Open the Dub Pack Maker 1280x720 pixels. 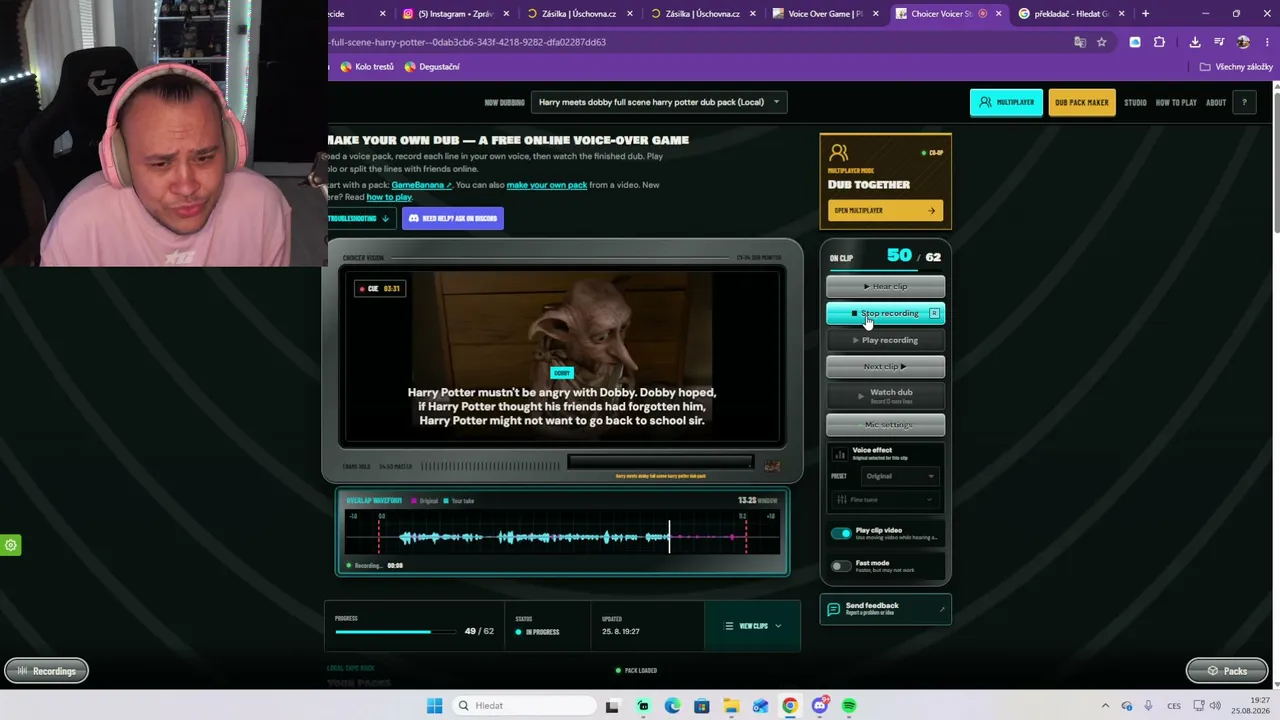pos(1081,102)
